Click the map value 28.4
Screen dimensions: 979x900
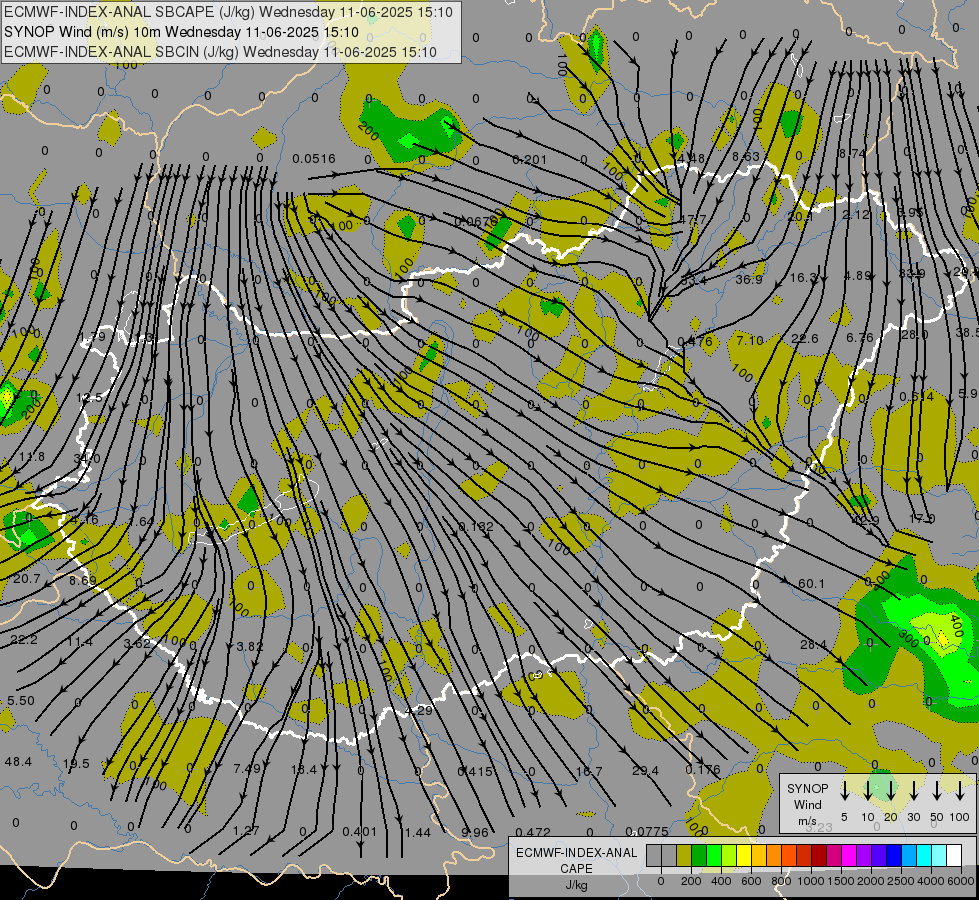(814, 644)
